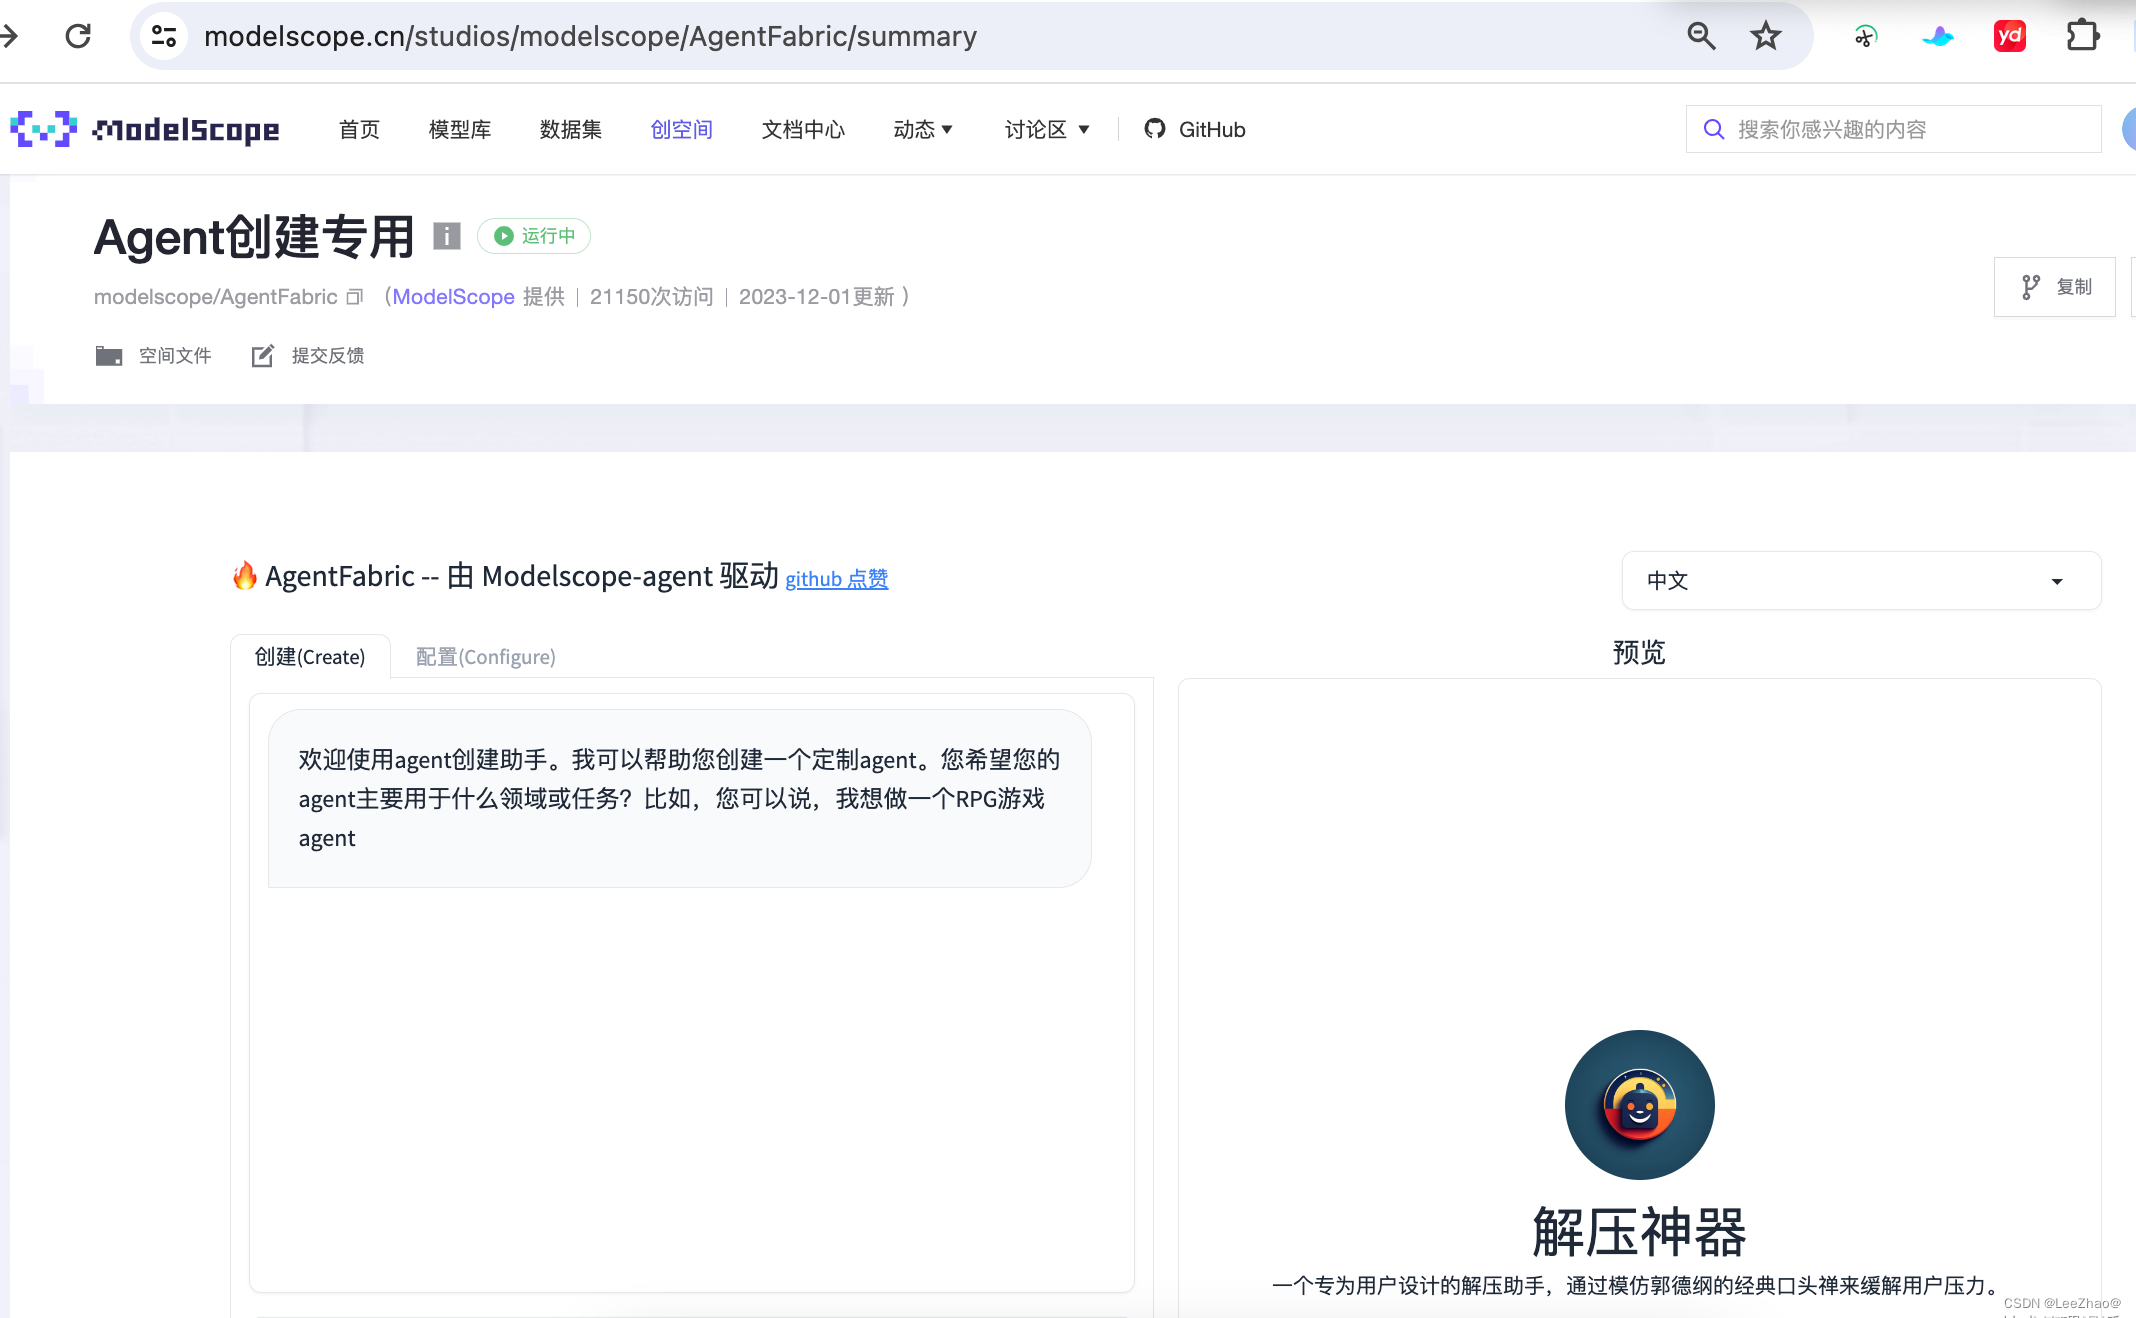Expand the 讨论区 dropdown menu
The width and height of the screenshot is (2136, 1318).
(1046, 130)
